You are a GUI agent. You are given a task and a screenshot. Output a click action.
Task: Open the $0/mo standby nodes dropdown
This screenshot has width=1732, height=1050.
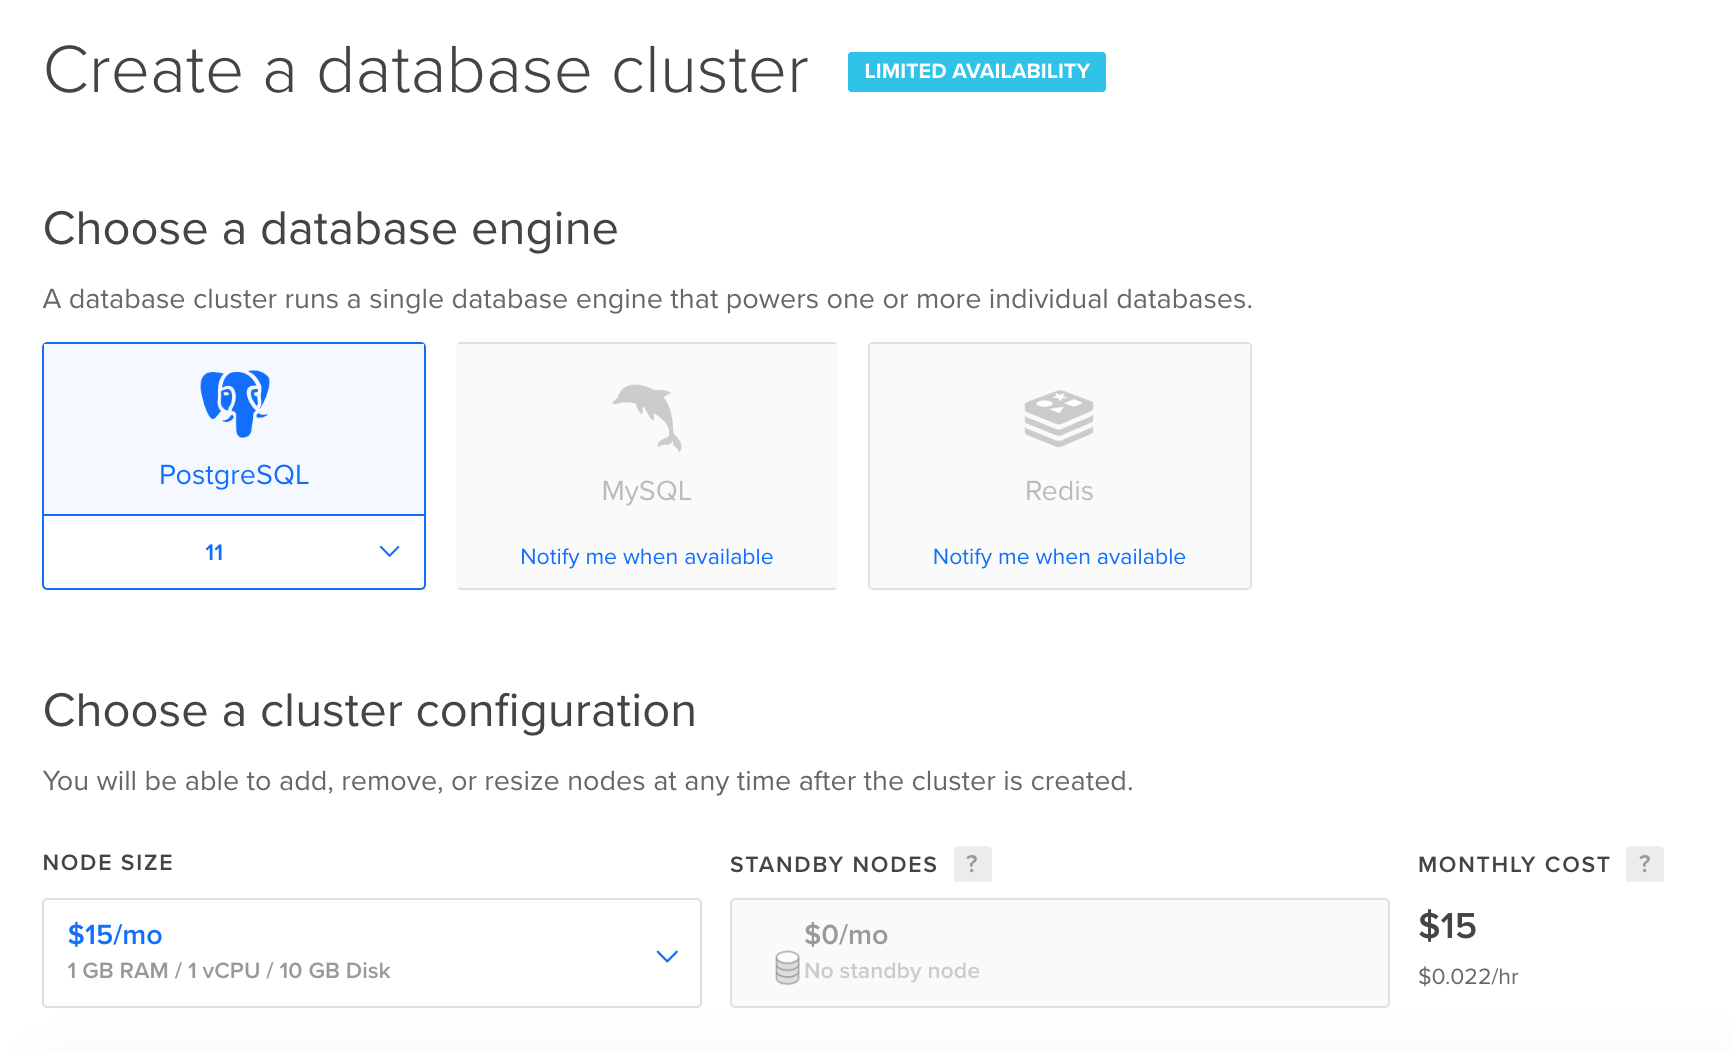pos(1060,953)
